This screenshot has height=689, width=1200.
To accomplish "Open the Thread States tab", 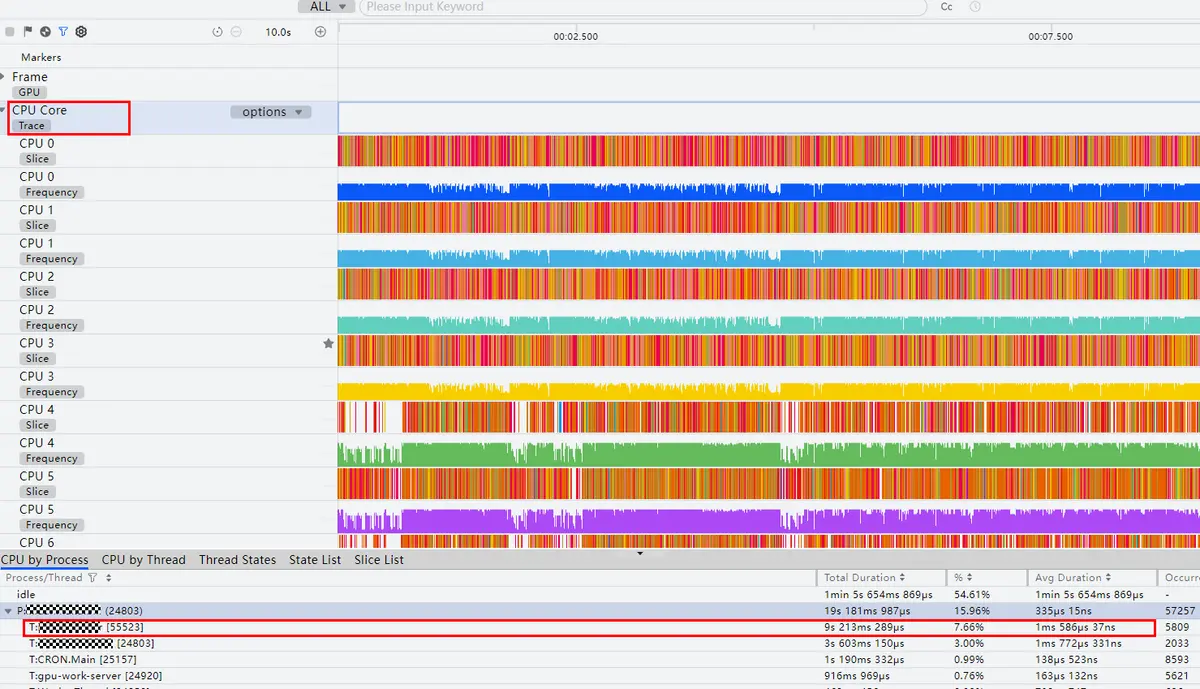I will [x=237, y=560].
